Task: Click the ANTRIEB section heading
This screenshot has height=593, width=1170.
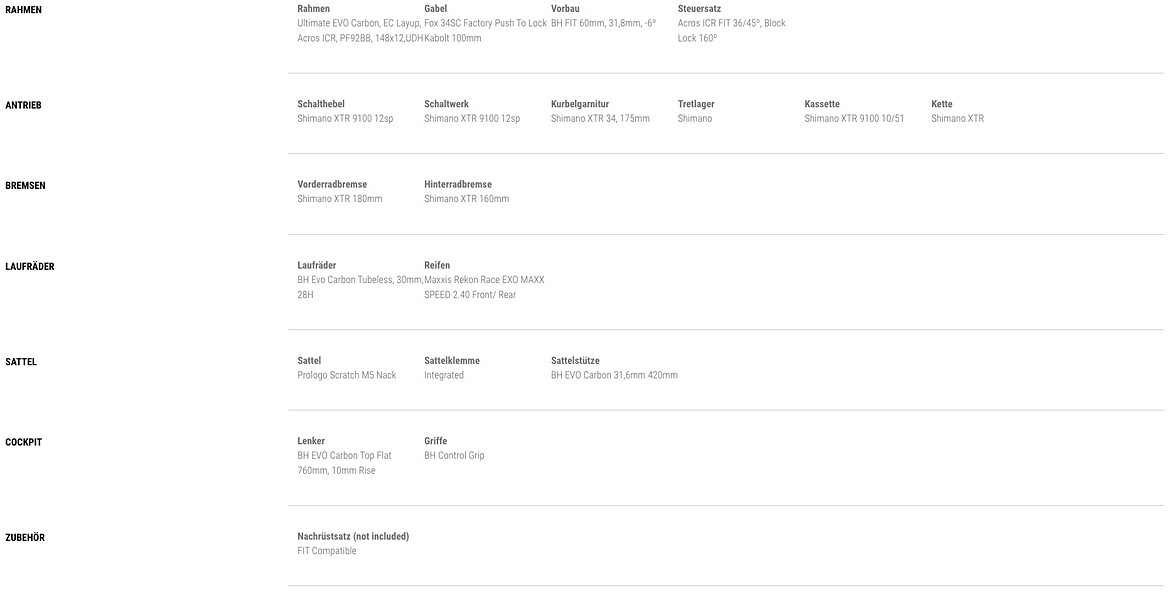Action: pos(23,105)
